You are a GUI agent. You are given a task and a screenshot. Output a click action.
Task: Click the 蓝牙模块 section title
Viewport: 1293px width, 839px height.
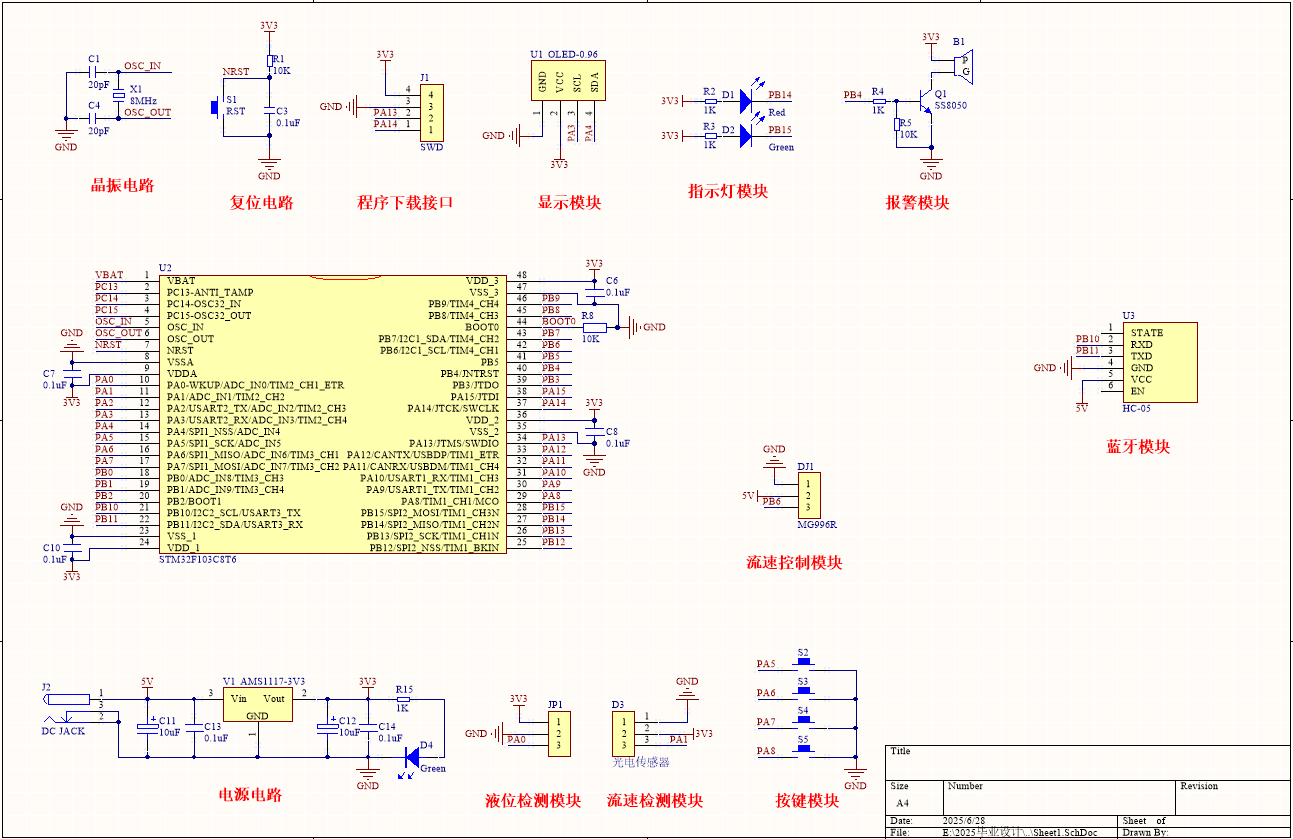[1138, 447]
